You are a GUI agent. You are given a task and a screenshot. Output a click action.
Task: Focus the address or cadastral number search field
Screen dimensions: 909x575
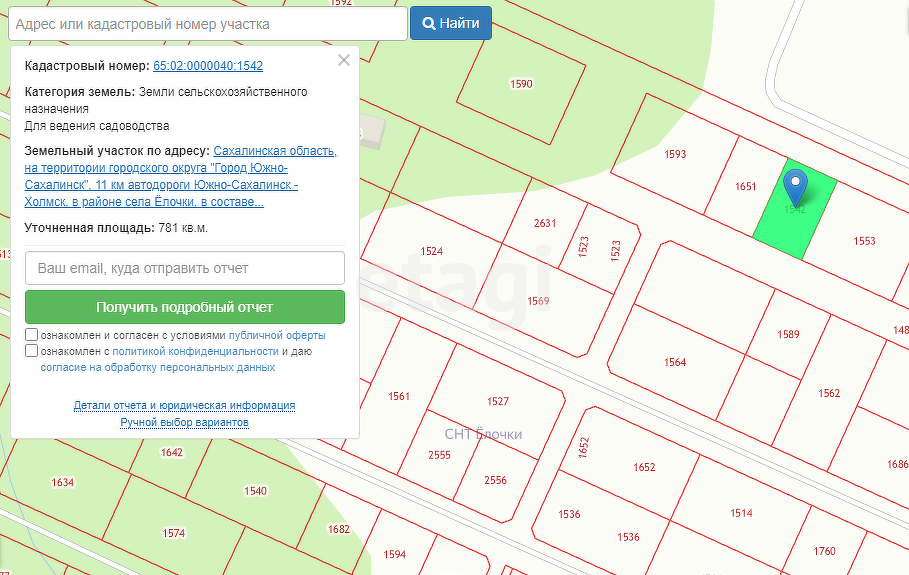207,23
